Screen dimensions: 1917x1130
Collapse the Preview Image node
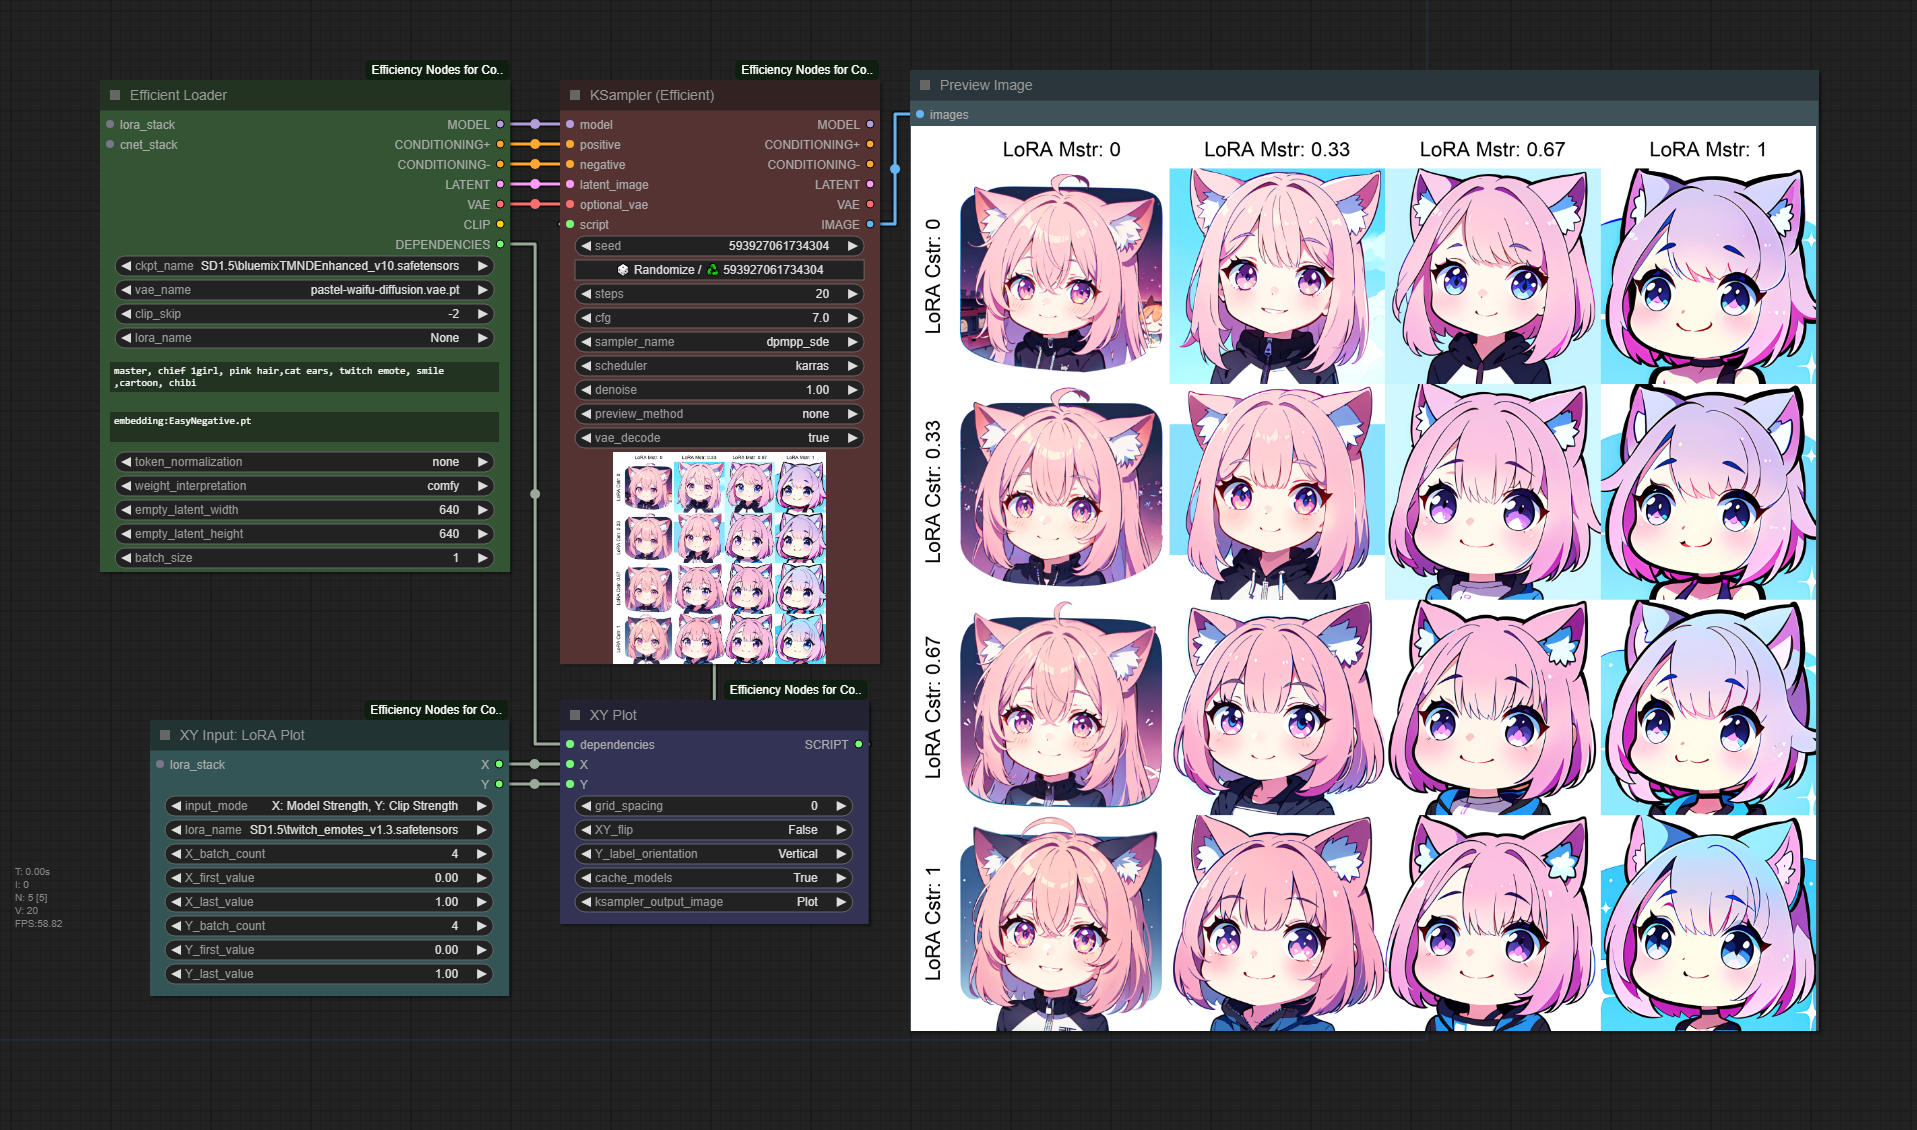925,85
